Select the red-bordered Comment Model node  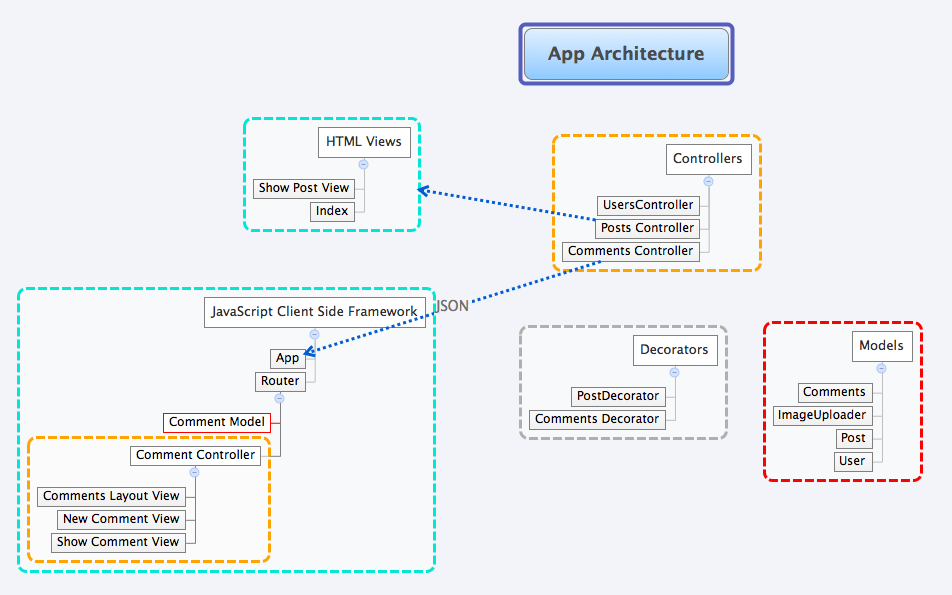click(217, 422)
